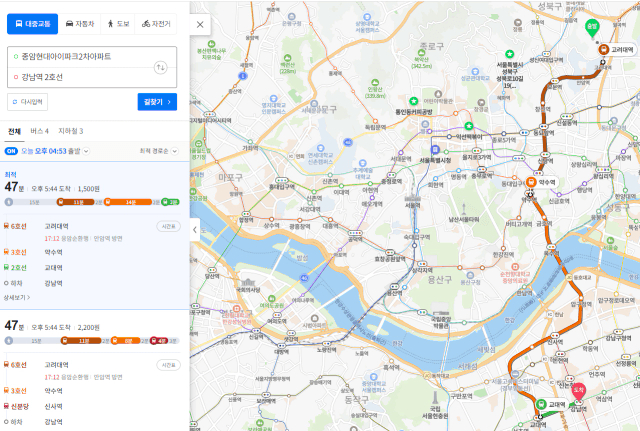The image size is (640, 431).
Task: Collapse the side panel with left arrow
Action: pyautogui.click(x=195, y=230)
